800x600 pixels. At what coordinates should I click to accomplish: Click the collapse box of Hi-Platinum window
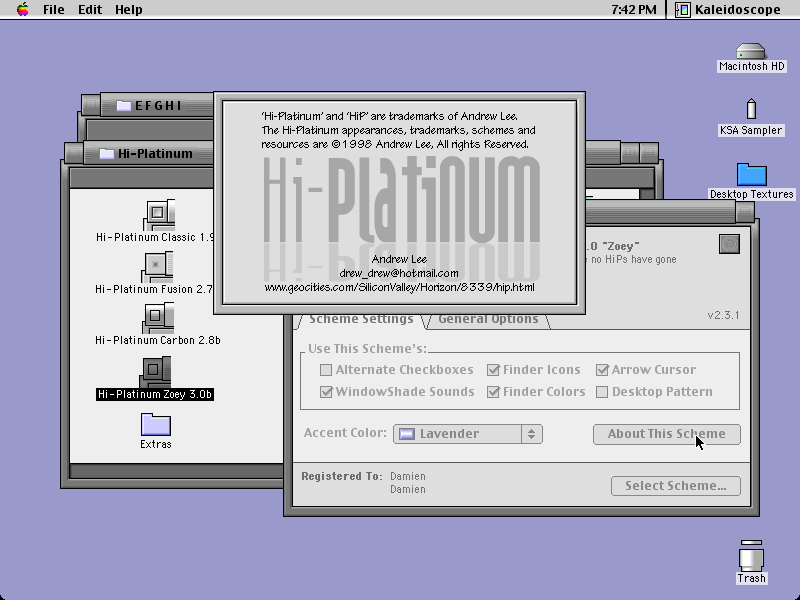pyautogui.click(x=649, y=153)
